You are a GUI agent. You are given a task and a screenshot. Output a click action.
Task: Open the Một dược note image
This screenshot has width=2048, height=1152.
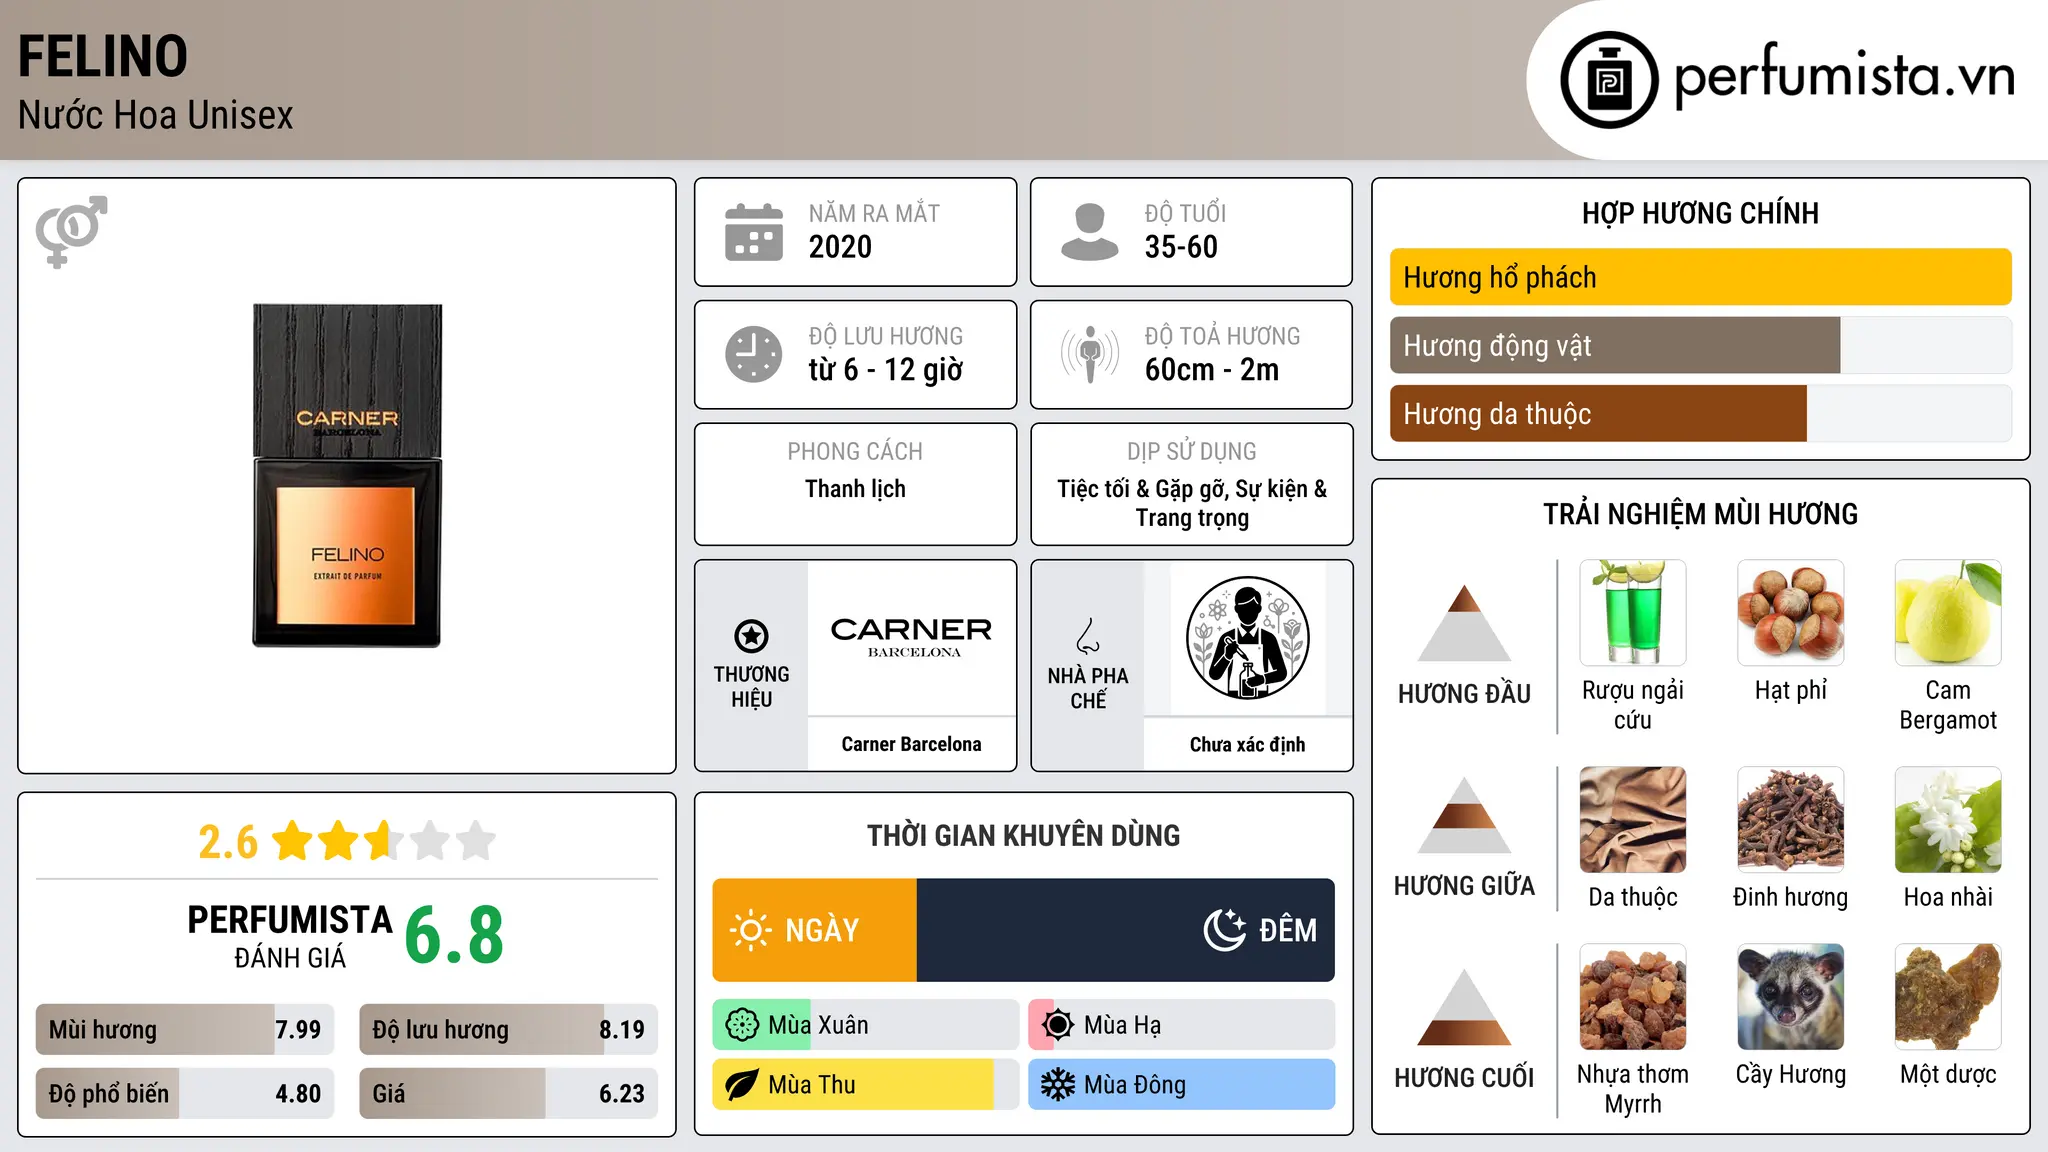tap(1948, 997)
